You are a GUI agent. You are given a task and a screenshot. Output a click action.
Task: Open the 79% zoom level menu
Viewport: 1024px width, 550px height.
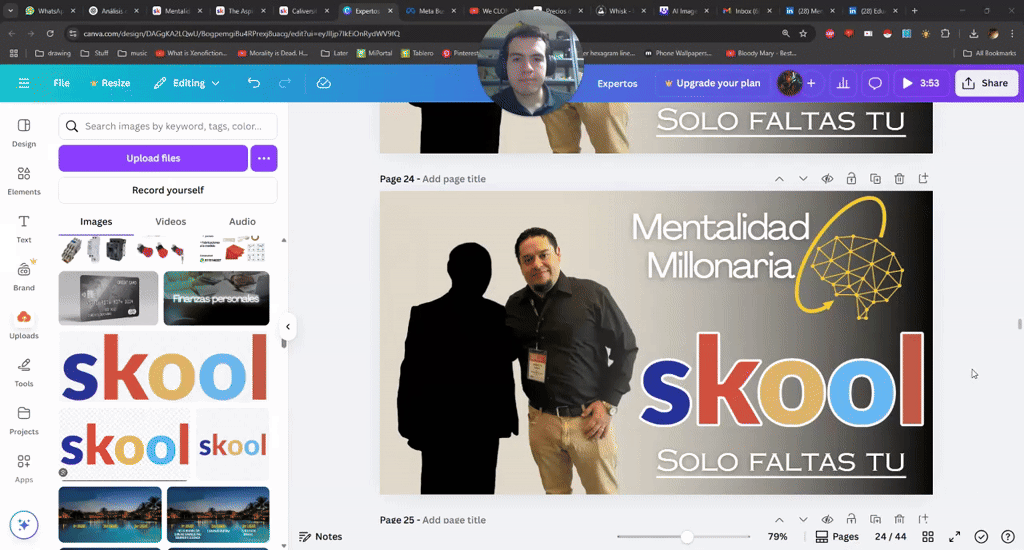coord(777,536)
